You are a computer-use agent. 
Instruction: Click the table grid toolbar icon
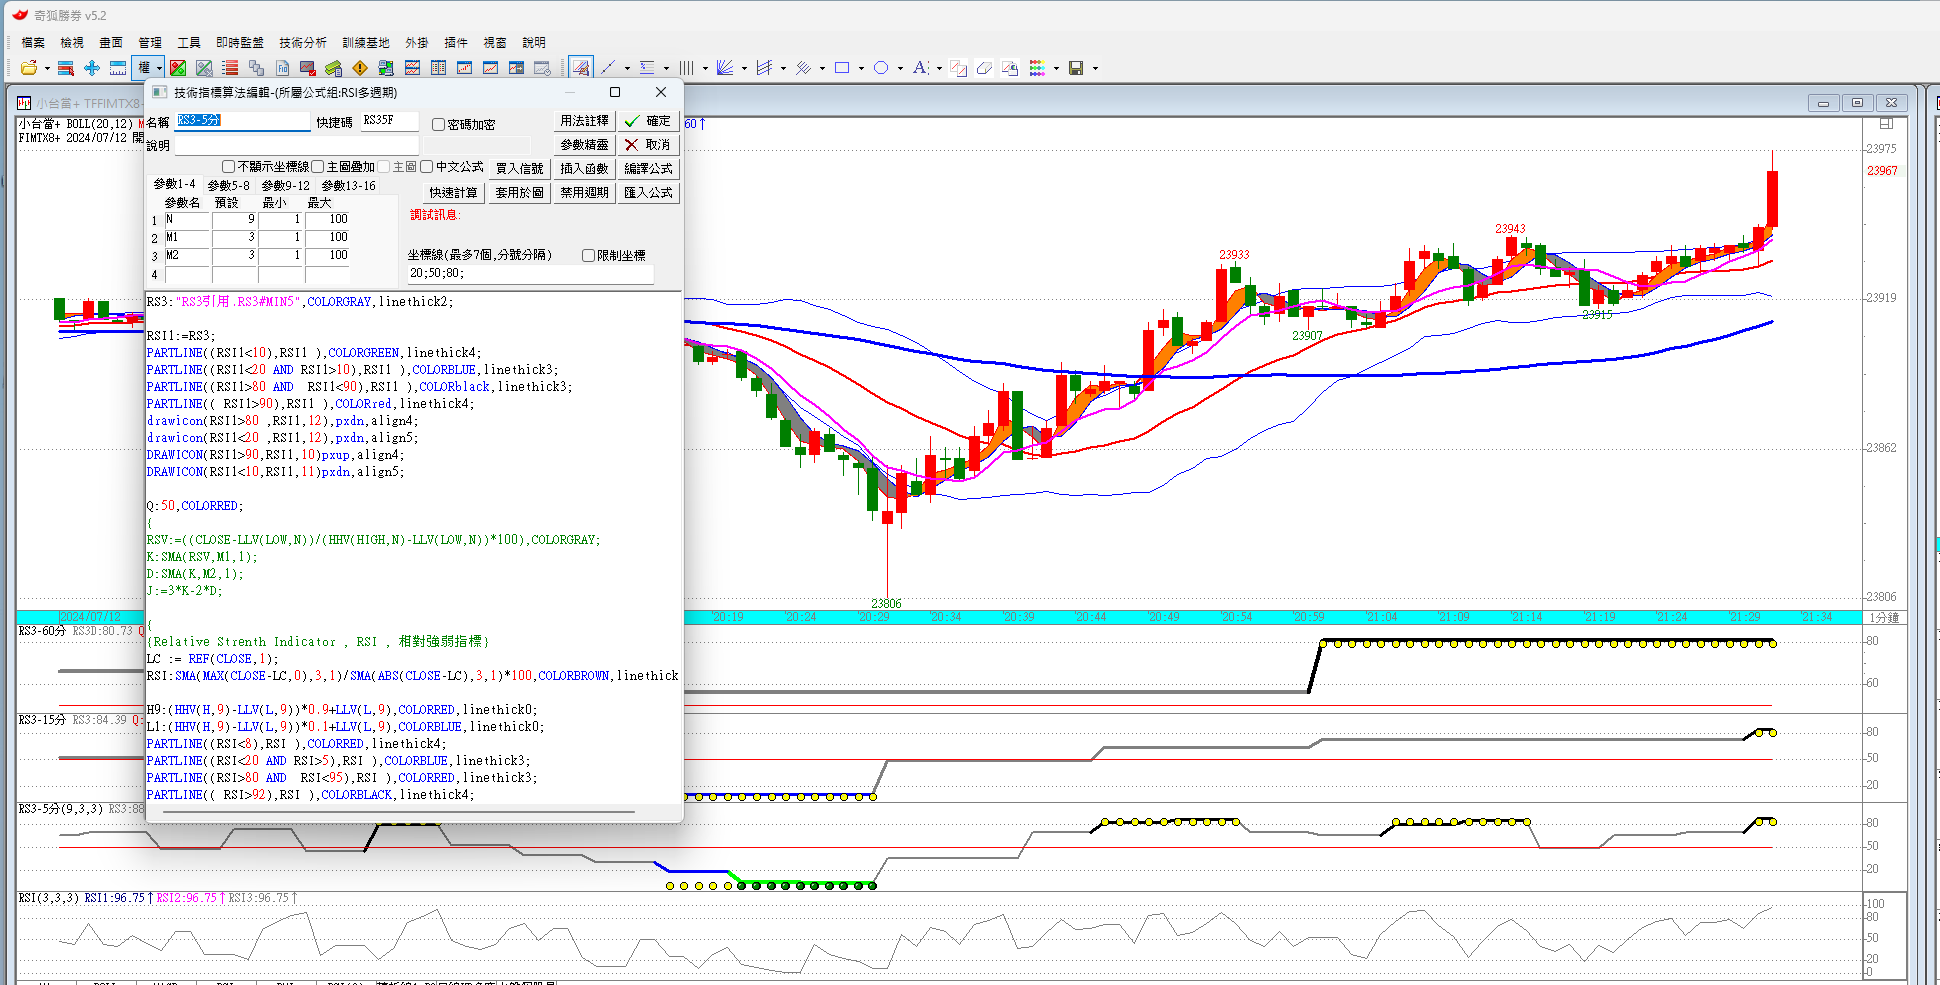[438, 68]
